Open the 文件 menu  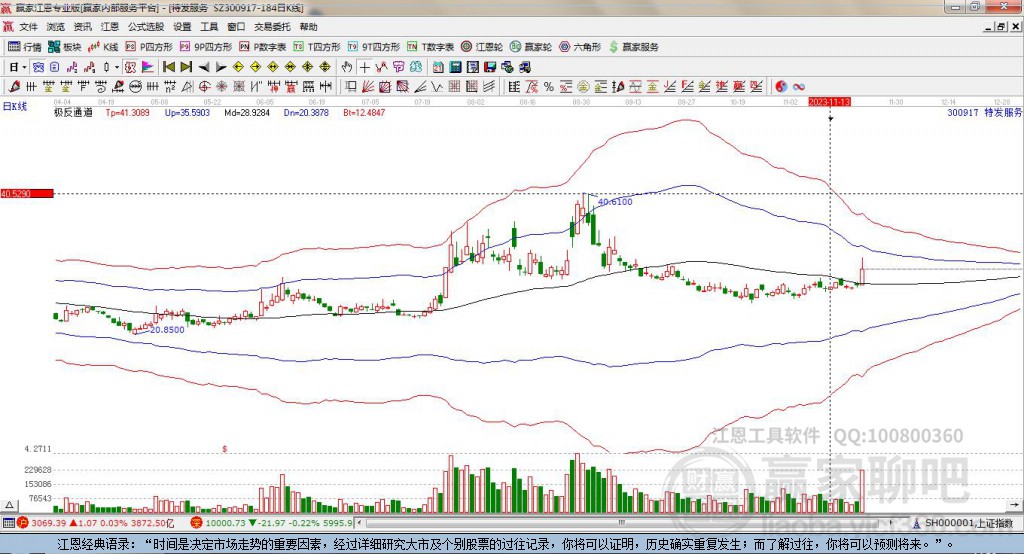coord(29,27)
